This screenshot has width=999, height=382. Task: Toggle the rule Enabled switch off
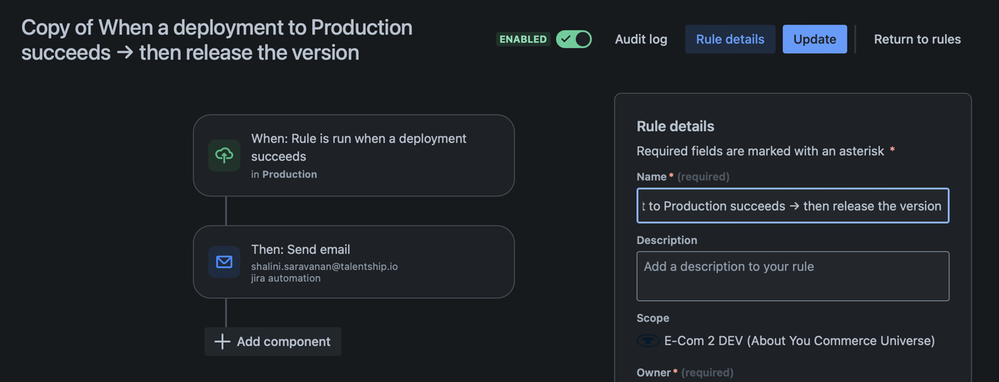[573, 39]
